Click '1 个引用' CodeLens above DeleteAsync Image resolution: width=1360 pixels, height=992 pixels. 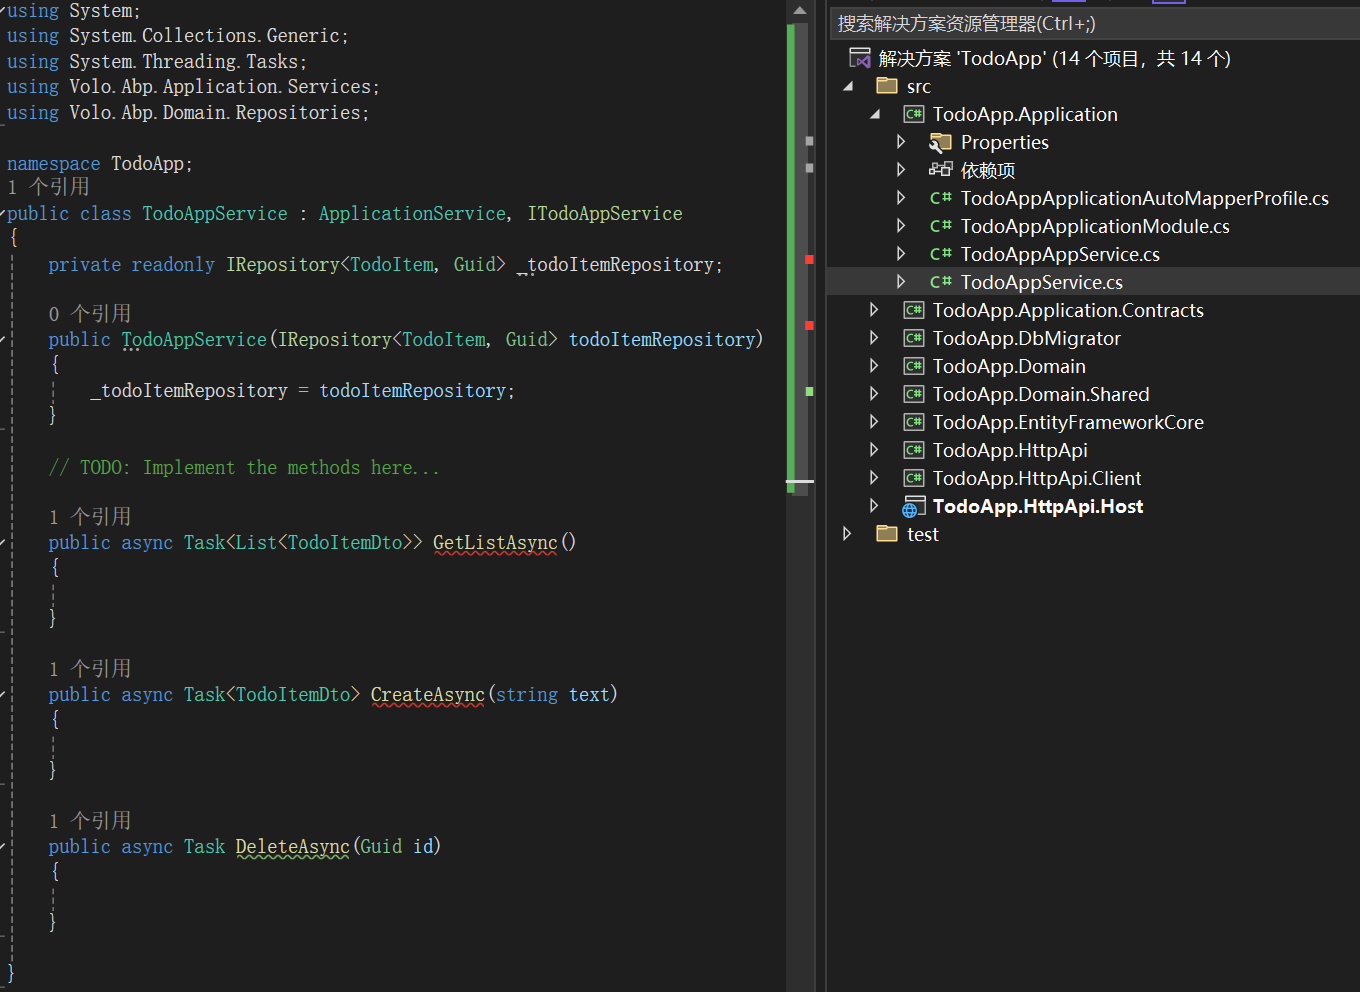[x=90, y=821]
